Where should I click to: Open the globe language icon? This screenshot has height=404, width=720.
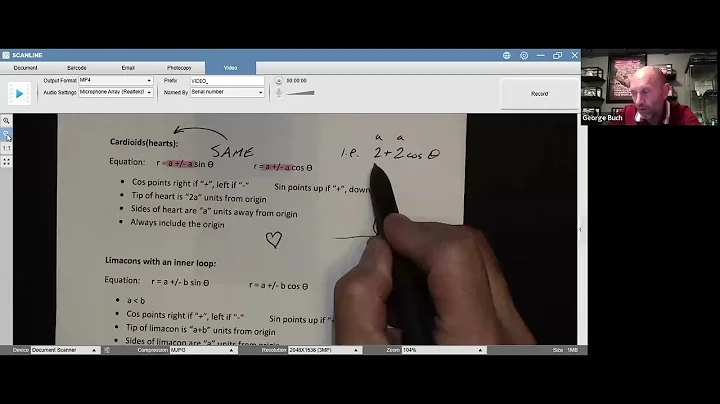(506, 55)
